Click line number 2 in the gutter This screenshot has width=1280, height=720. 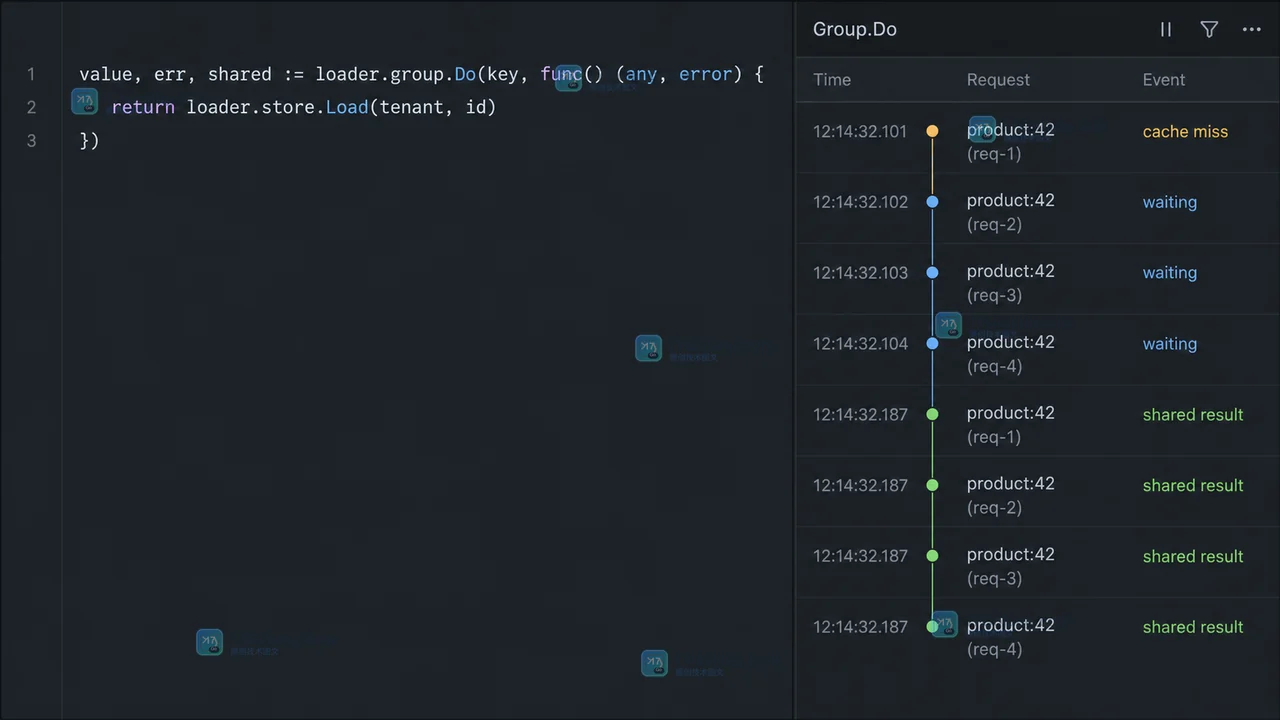pyautogui.click(x=31, y=107)
